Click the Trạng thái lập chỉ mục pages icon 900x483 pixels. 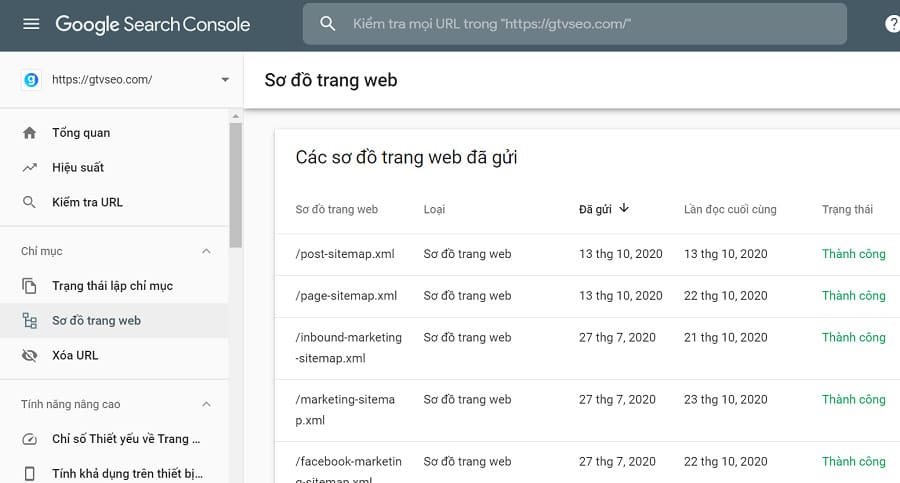29,286
